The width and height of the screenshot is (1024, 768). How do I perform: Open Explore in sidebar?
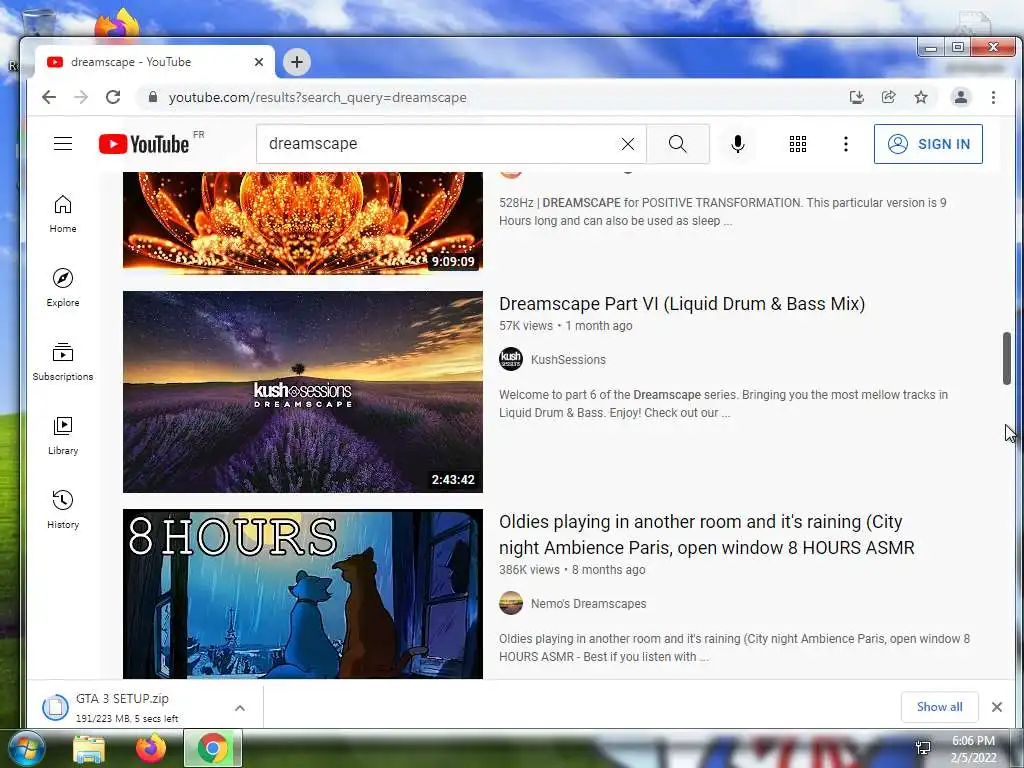pyautogui.click(x=63, y=288)
